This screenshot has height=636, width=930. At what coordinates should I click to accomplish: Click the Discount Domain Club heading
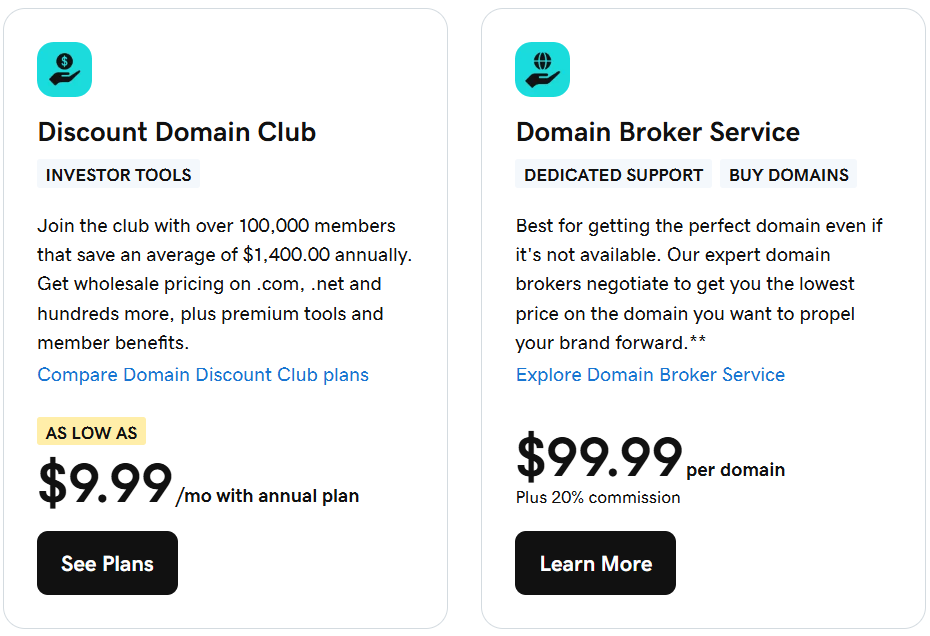point(177,132)
